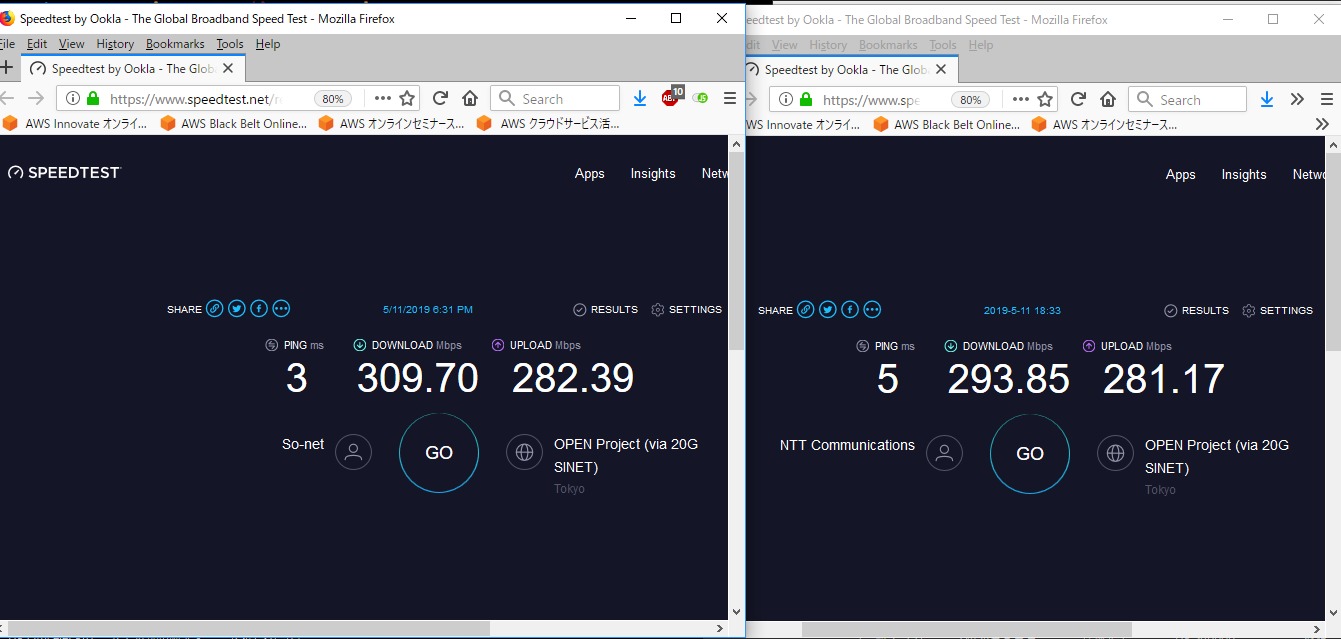Share the result on Twitter in the right window
The height and width of the screenshot is (639, 1341).
(828, 310)
